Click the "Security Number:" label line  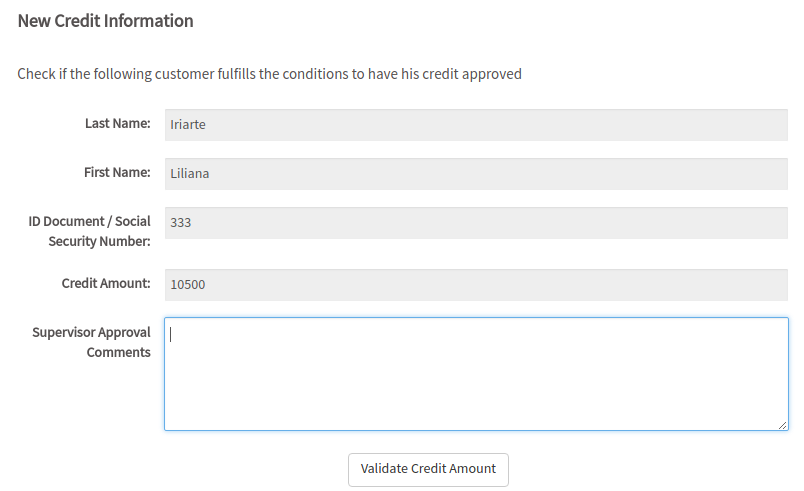point(100,241)
